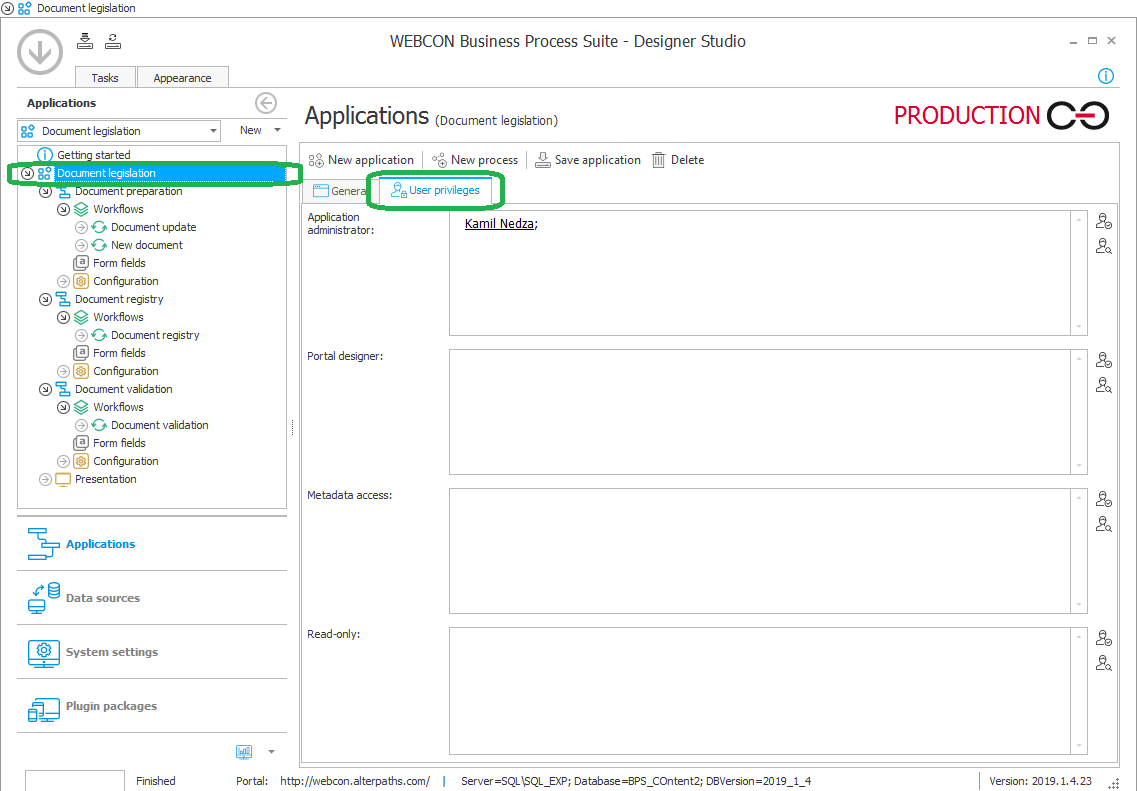Click inside the Portal designer field
1137x791 pixels.
pos(760,412)
